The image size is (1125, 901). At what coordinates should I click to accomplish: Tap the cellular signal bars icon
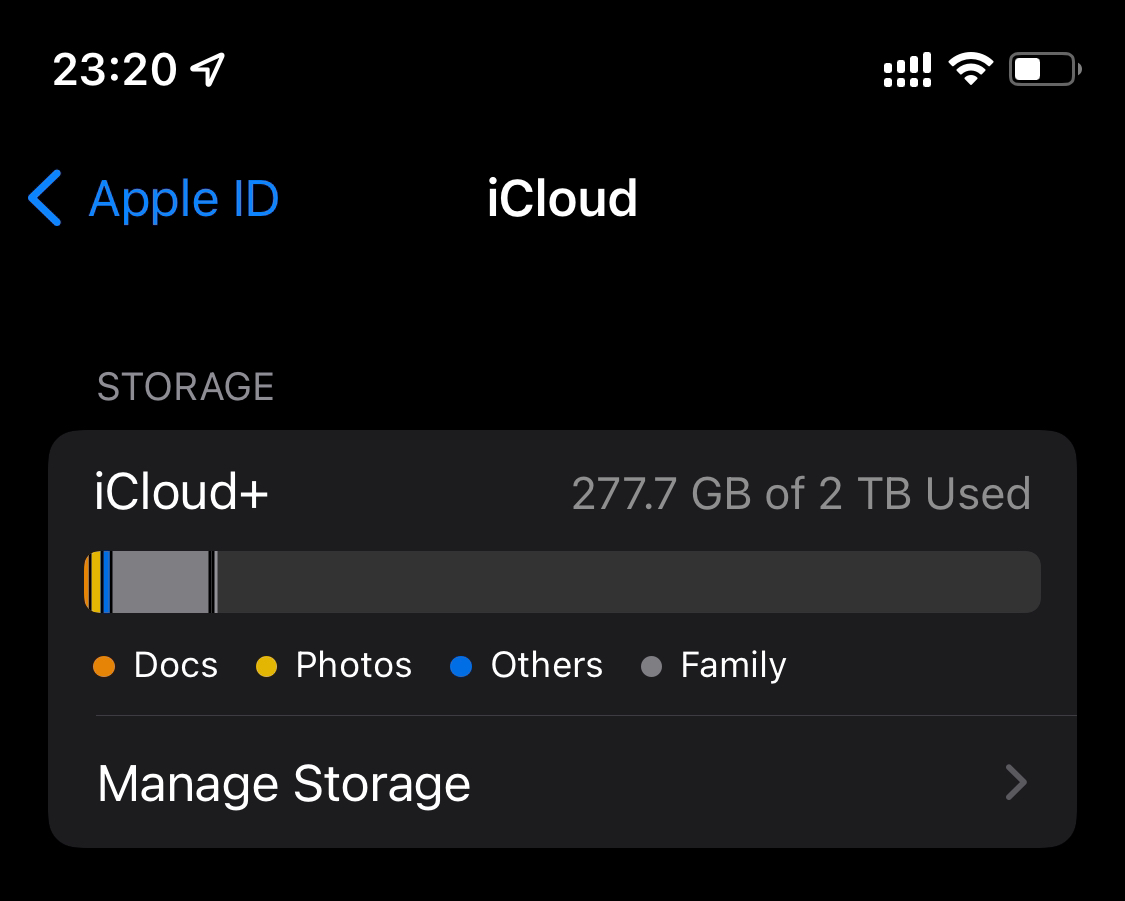pyautogui.click(x=907, y=70)
